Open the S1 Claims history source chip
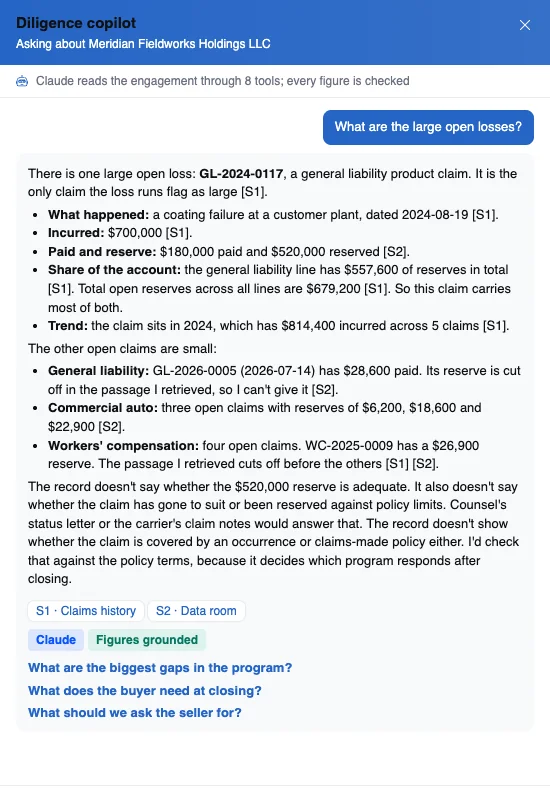This screenshot has width=550, height=790. [86, 611]
